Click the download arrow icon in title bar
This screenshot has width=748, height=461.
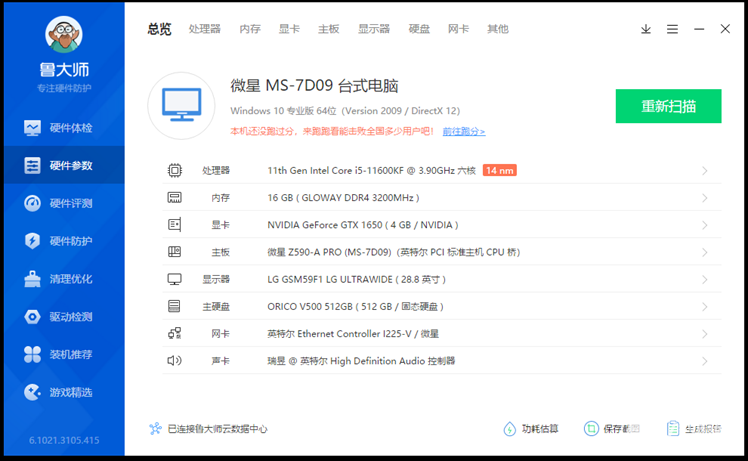[646, 29]
